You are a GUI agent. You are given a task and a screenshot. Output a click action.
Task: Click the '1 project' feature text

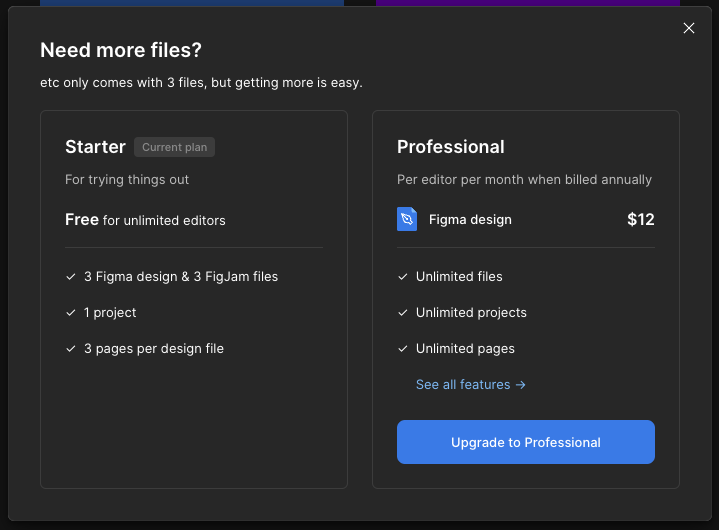pyautogui.click(x=110, y=313)
